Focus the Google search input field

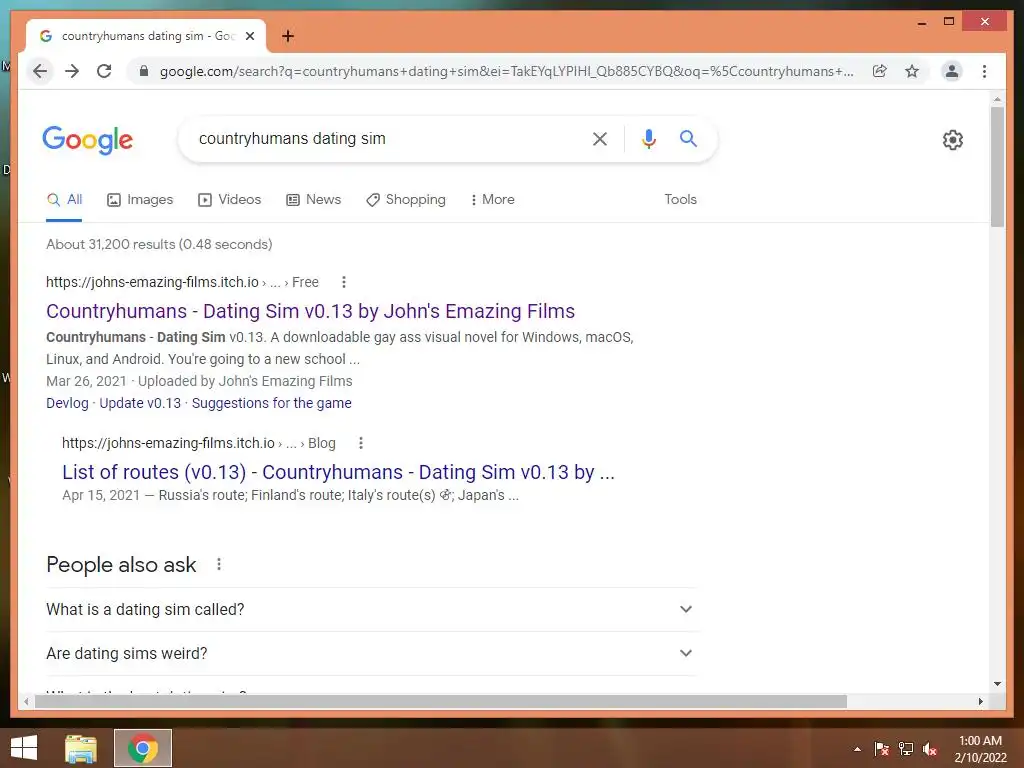click(x=385, y=138)
